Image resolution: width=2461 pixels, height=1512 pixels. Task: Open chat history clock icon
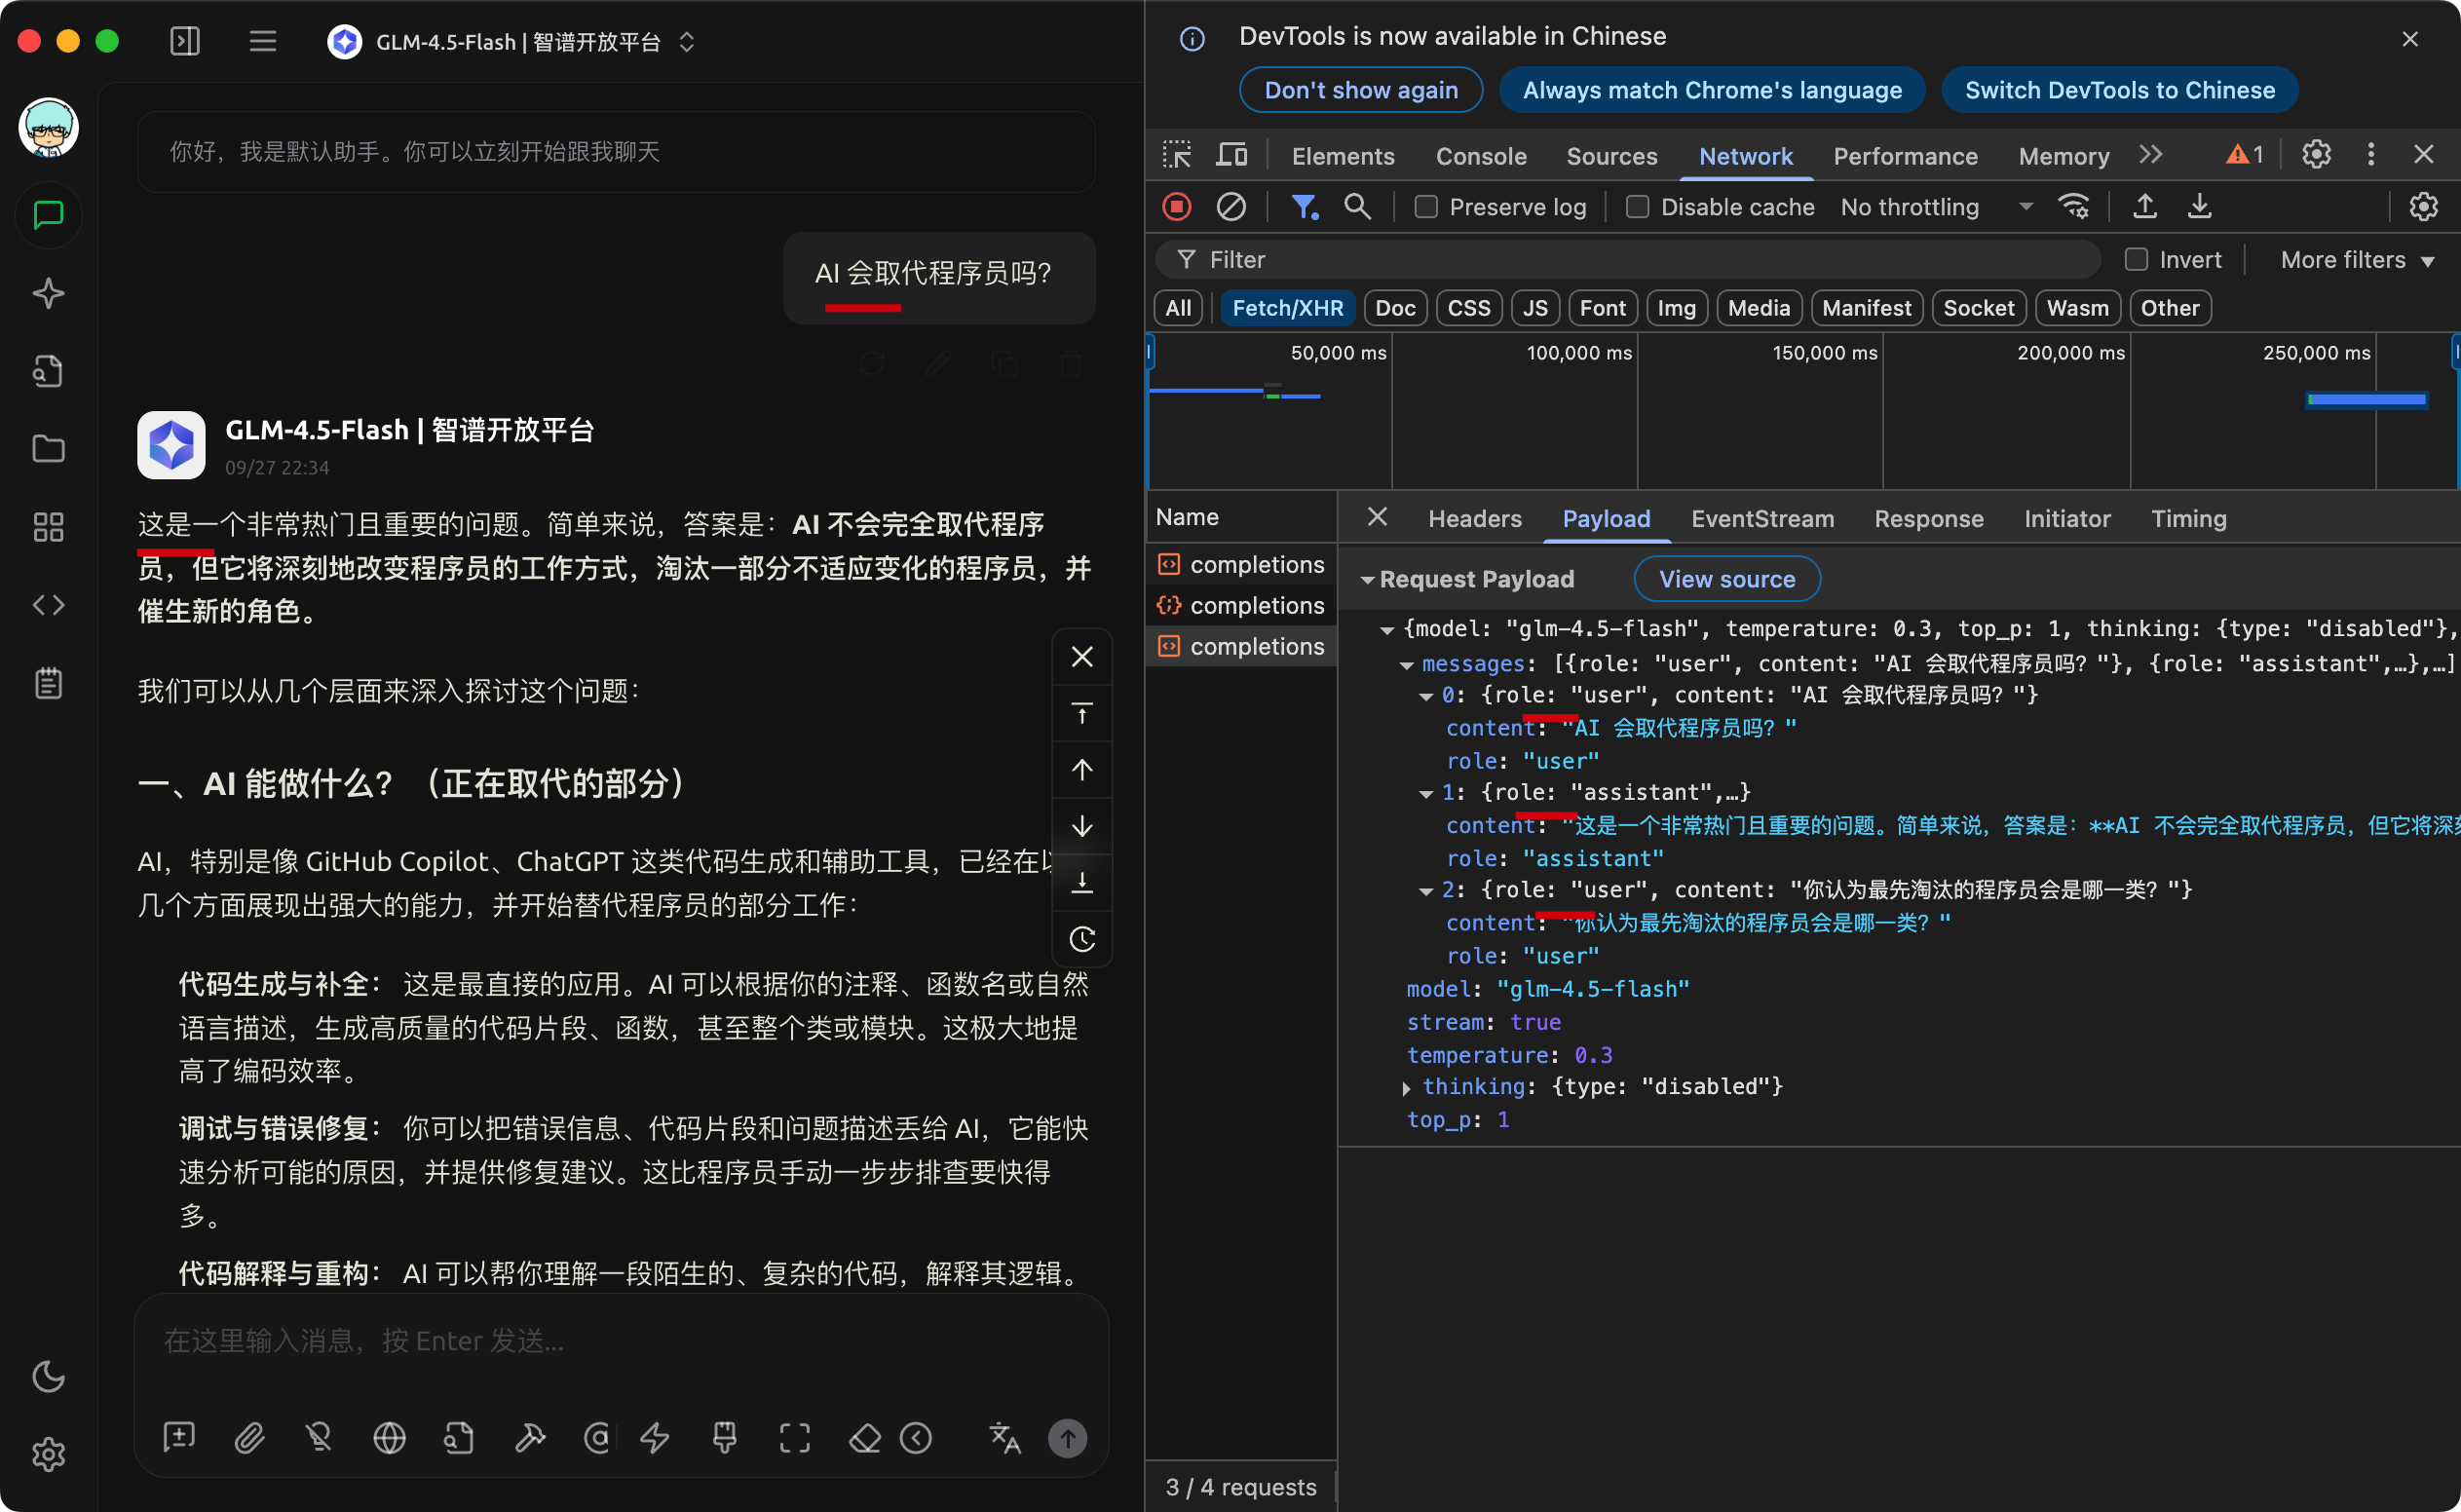[x=1082, y=938]
